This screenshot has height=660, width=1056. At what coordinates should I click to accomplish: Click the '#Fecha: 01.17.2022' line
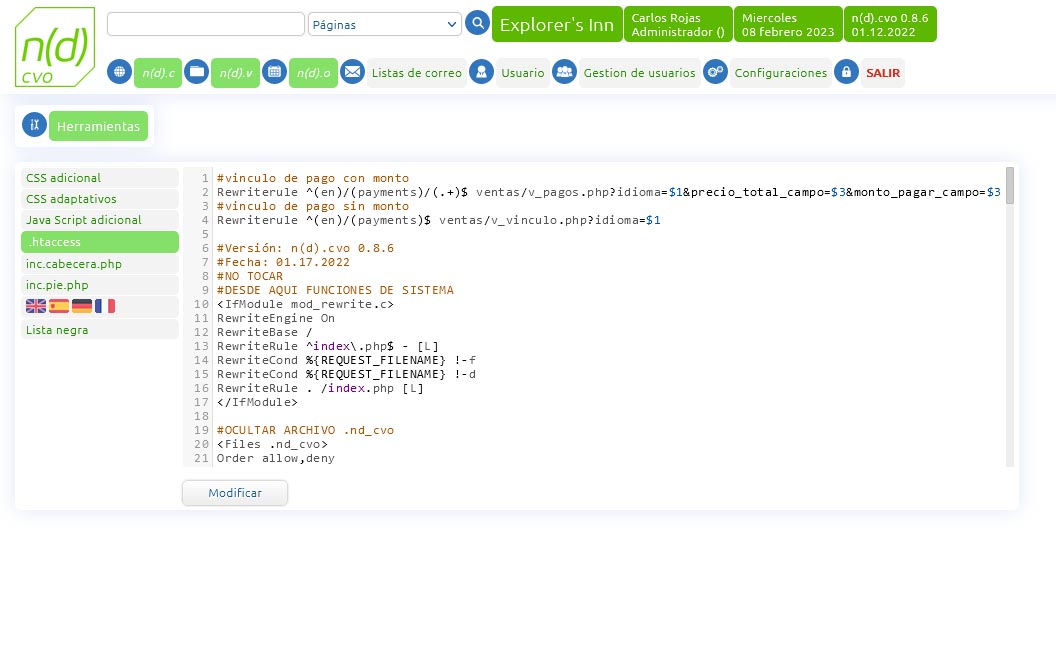point(283,262)
